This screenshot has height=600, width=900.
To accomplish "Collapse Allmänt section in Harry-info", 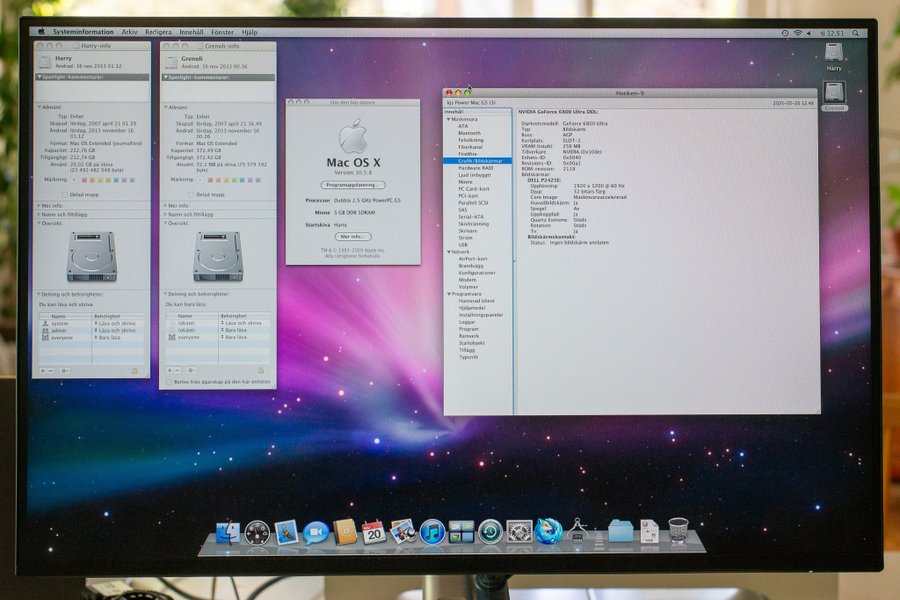I will point(40,107).
